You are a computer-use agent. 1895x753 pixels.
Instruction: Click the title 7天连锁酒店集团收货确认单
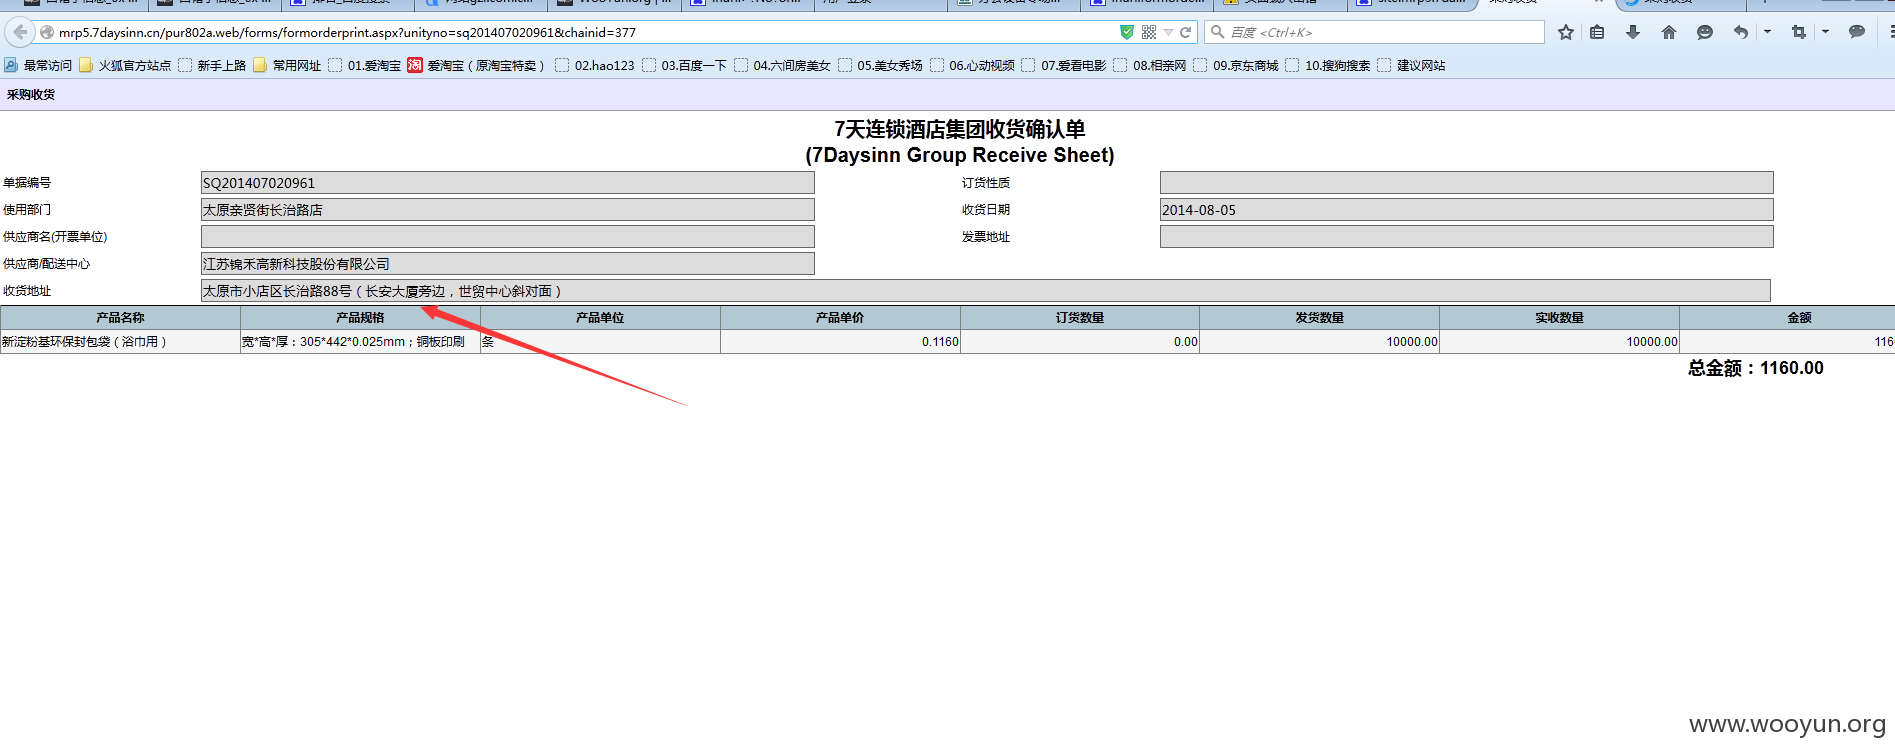point(960,129)
